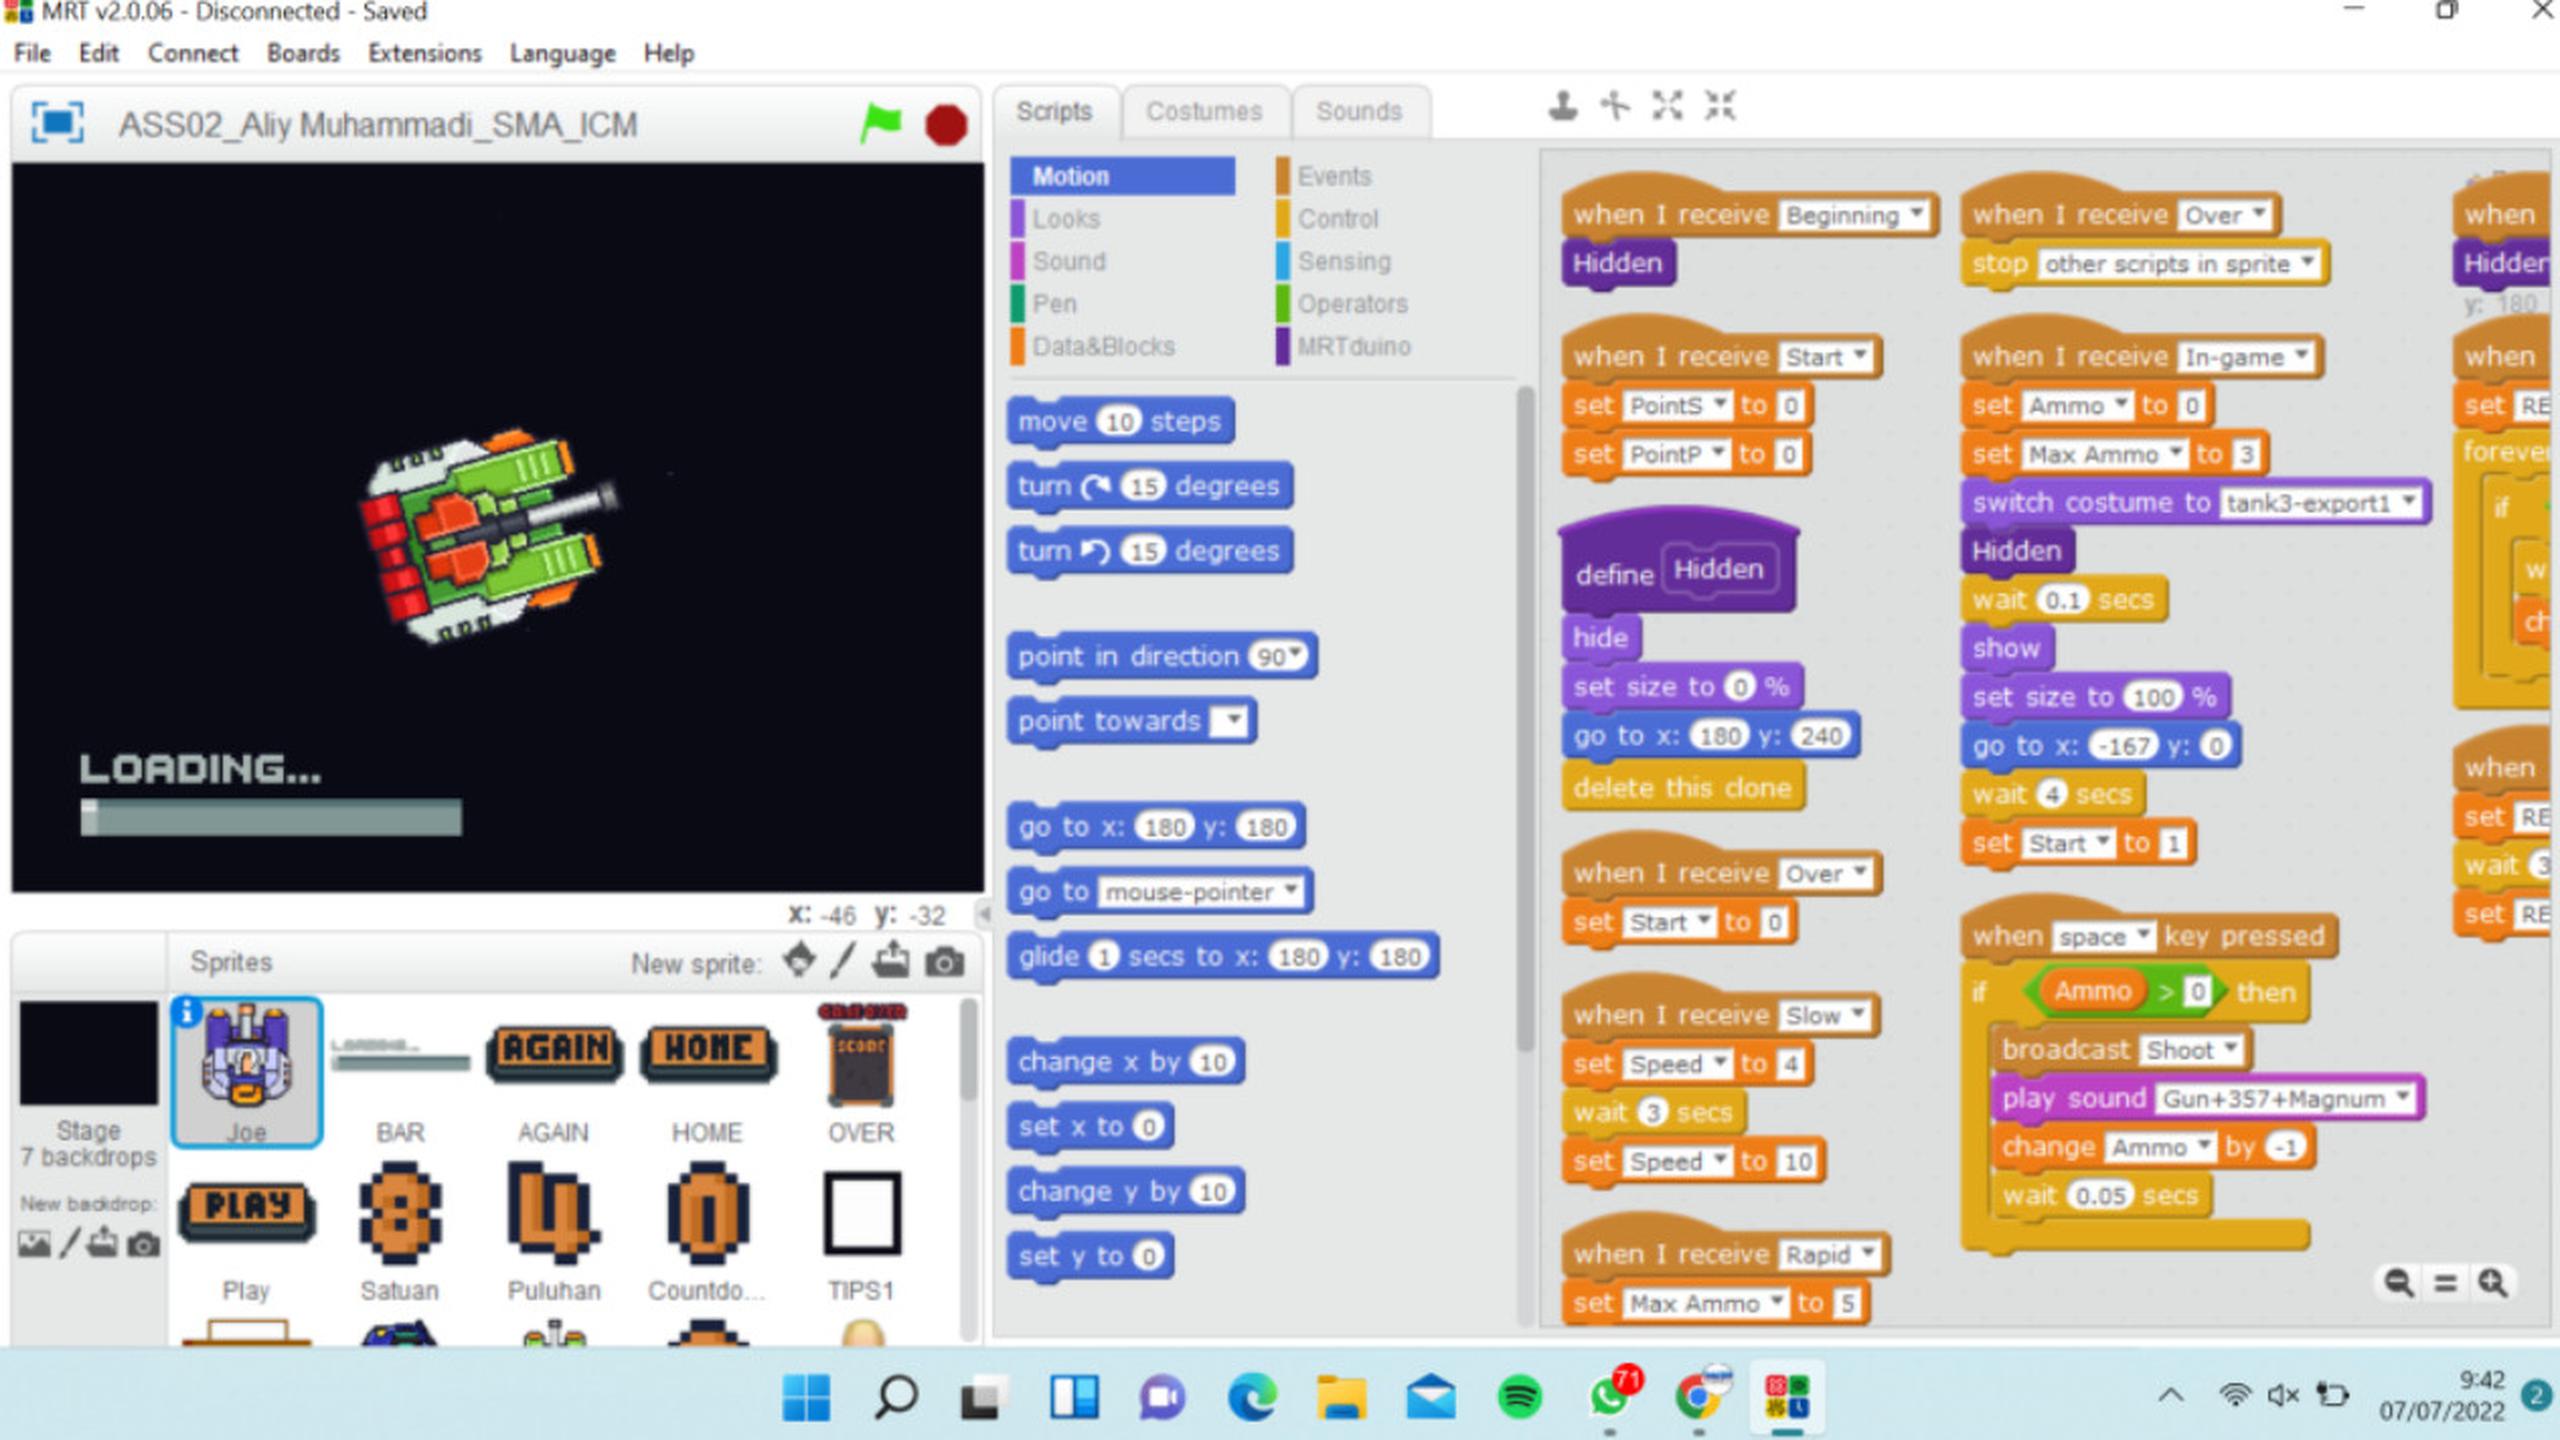Select the TIPS1 sprite
2560x1440 pixels.
pyautogui.click(x=861, y=1231)
